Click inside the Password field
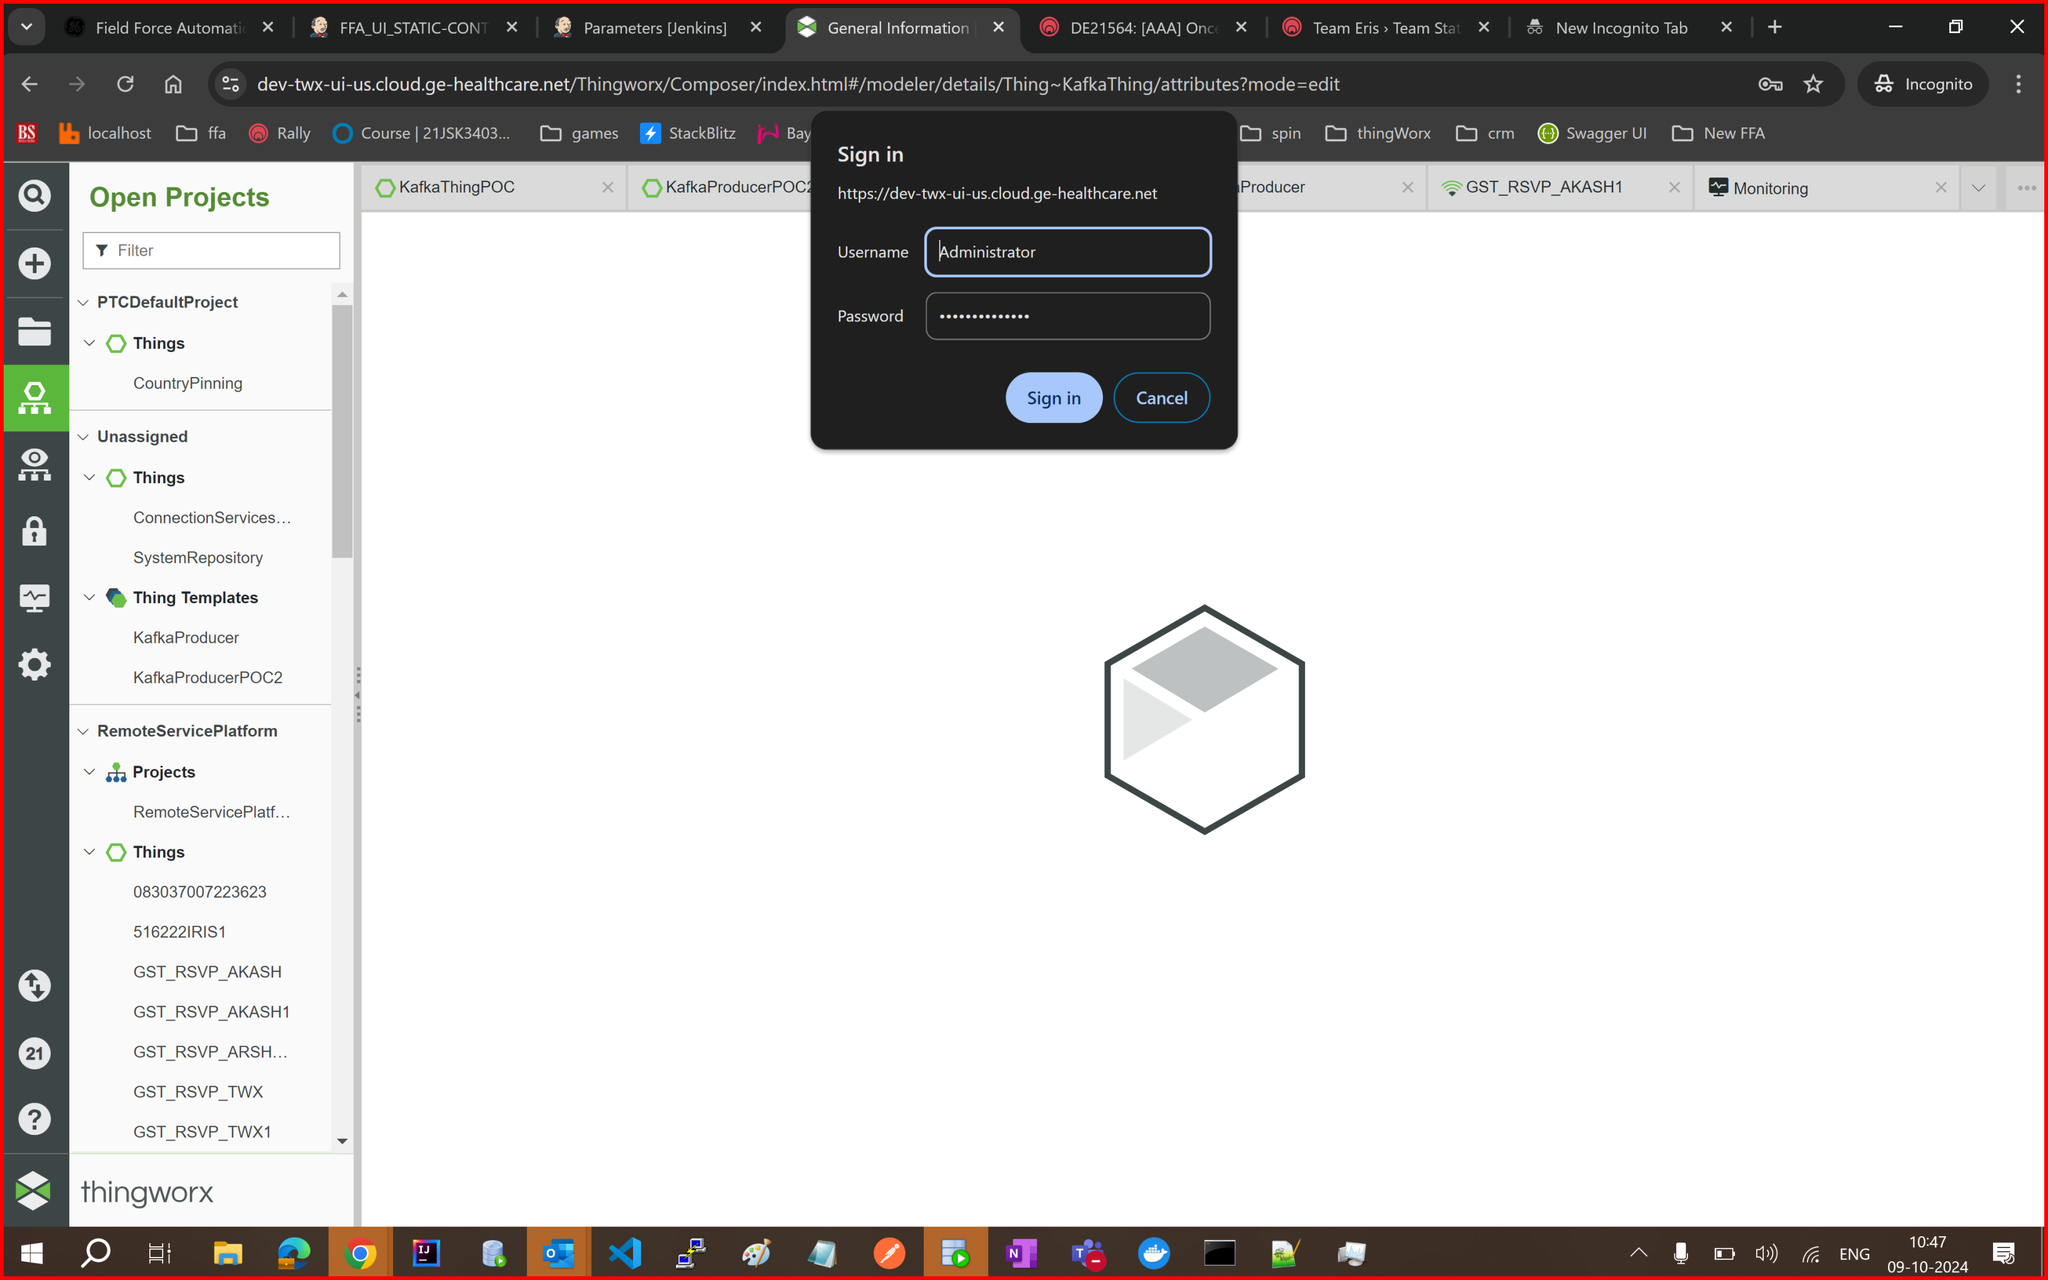 (x=1067, y=315)
